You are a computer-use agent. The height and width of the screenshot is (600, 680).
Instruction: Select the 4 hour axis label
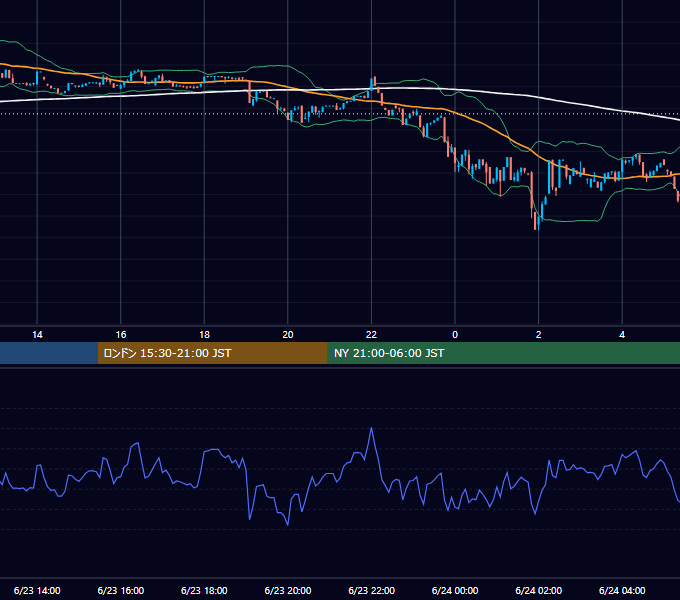tap(622, 335)
